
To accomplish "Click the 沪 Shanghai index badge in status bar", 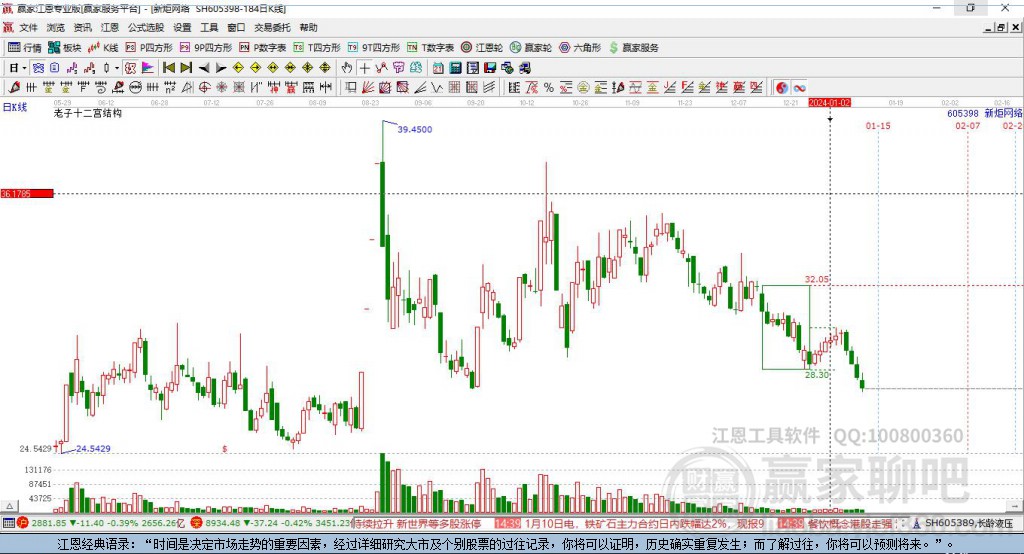I will [22, 523].
